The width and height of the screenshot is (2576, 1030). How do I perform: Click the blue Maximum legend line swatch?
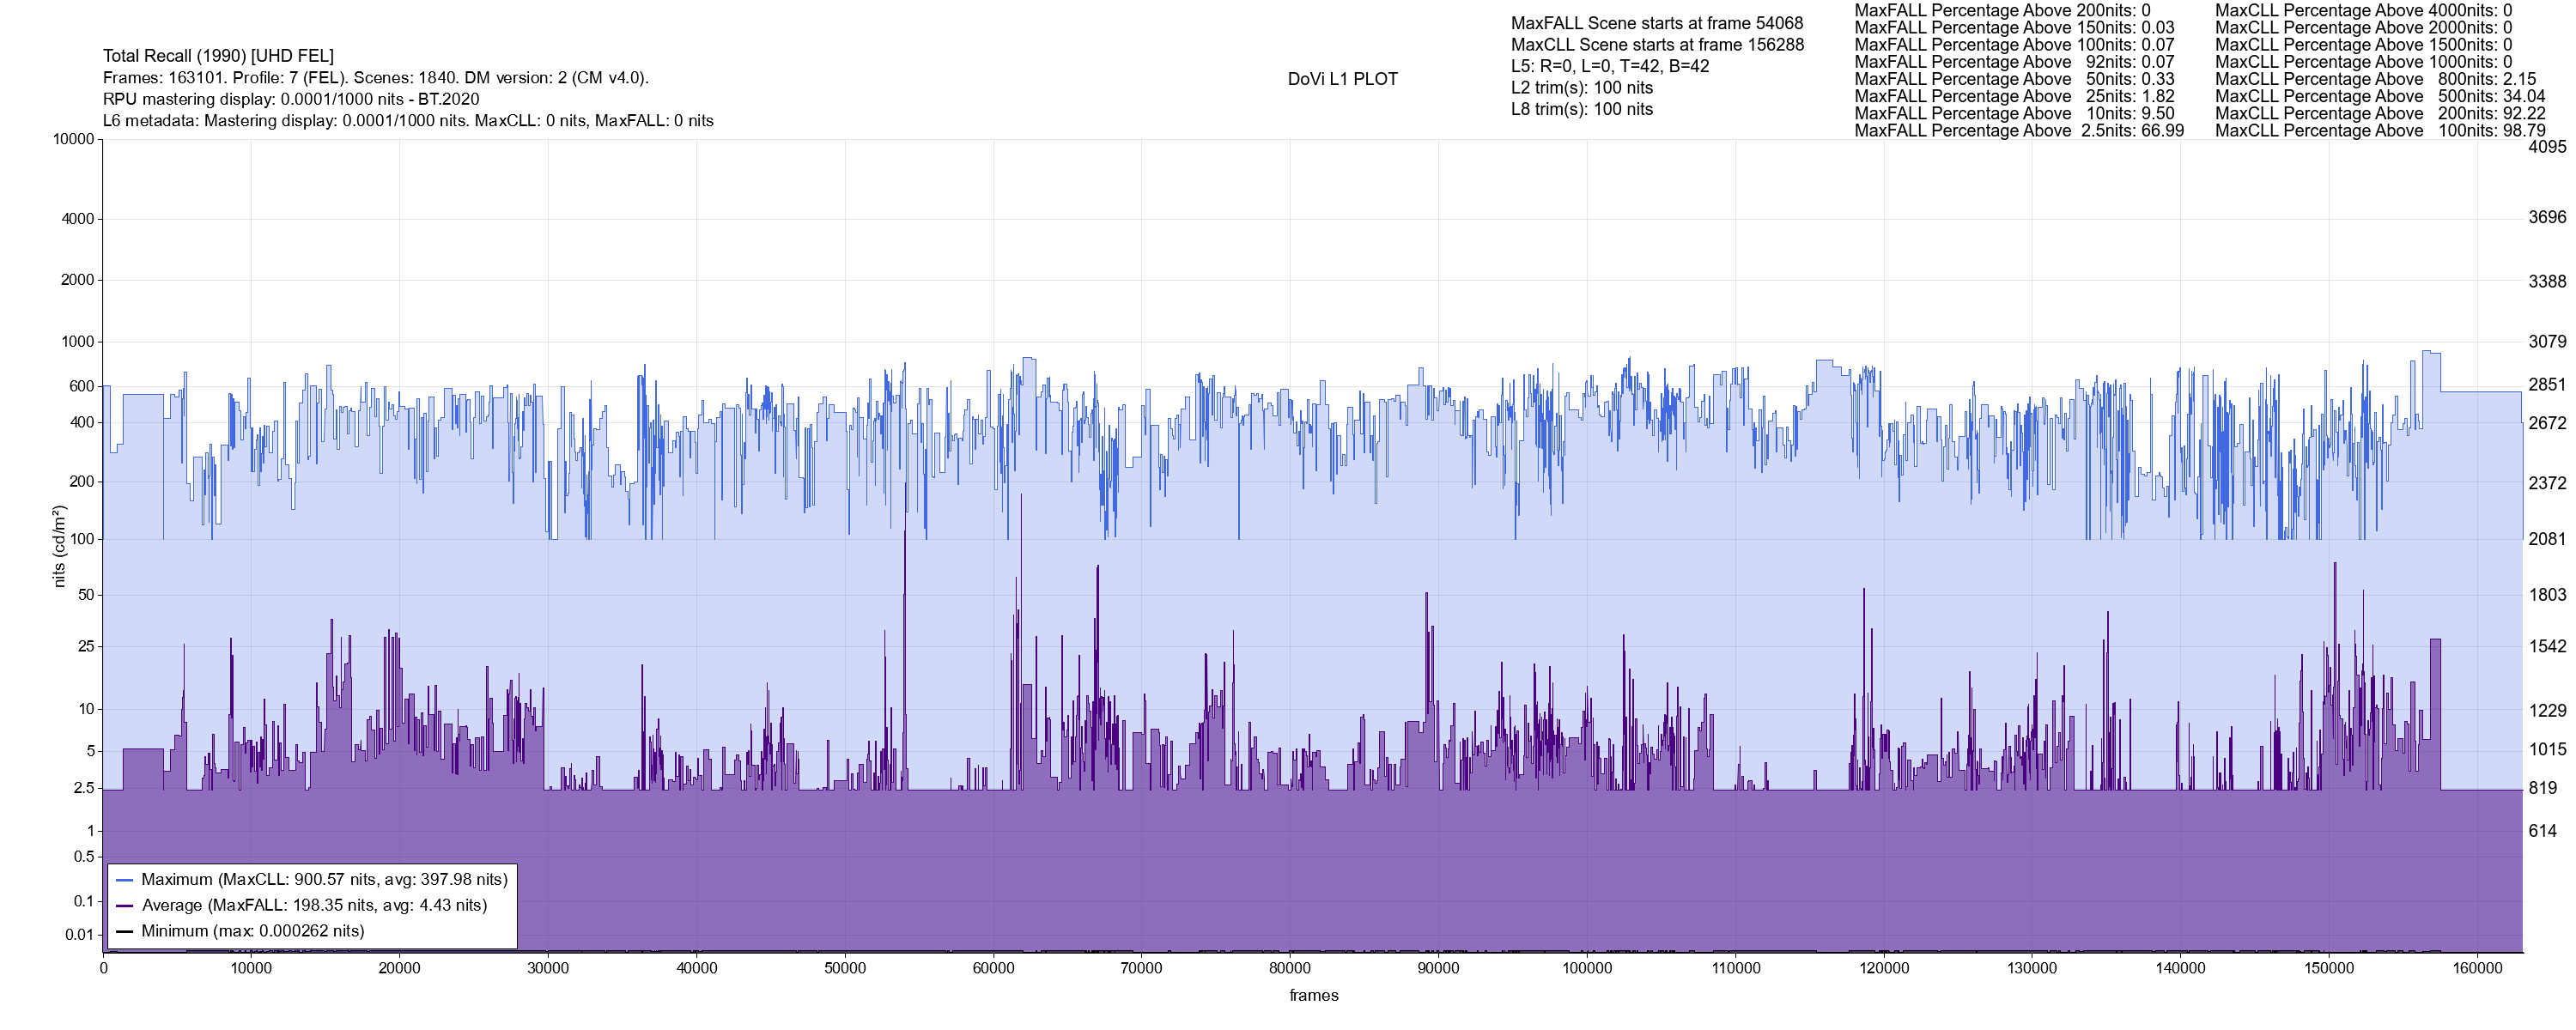(125, 880)
